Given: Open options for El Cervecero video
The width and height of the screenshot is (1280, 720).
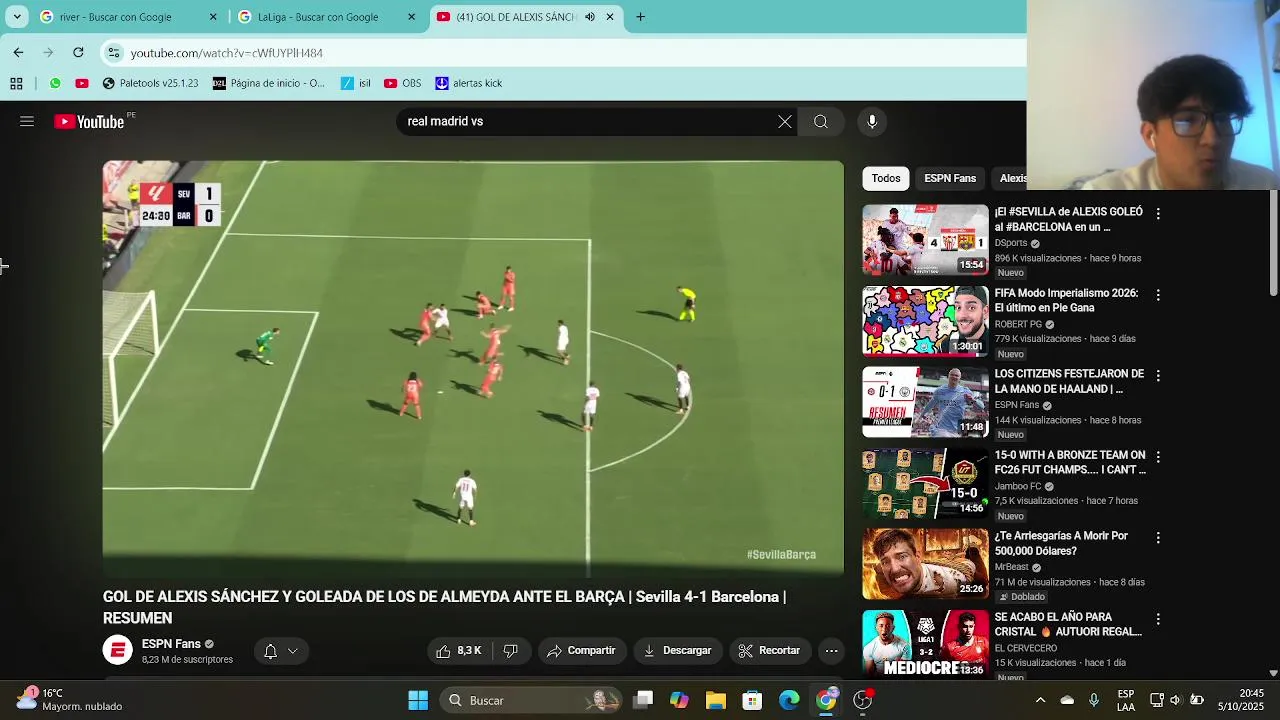Looking at the screenshot, I should click(1158, 619).
